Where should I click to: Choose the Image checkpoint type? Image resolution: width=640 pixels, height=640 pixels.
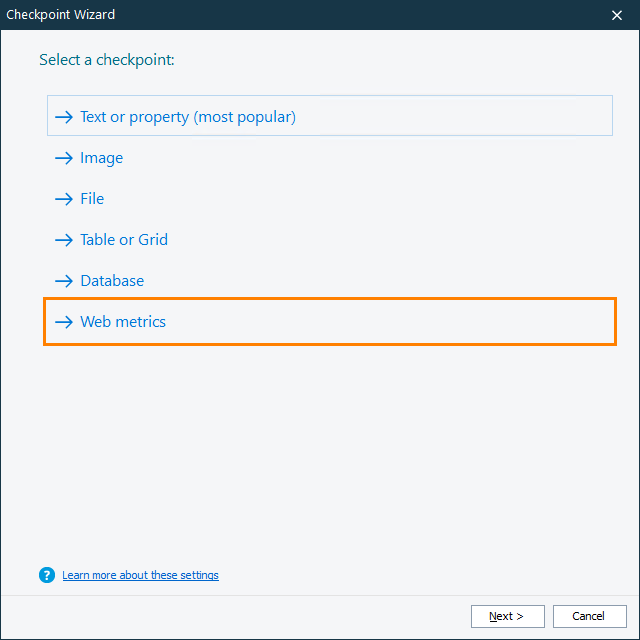pyautogui.click(x=102, y=158)
